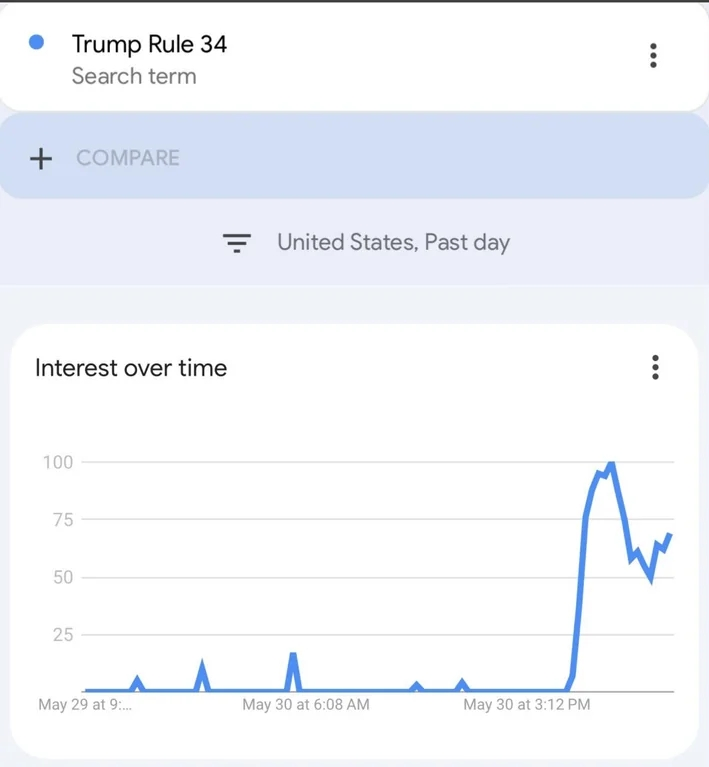Click the rightmost end of the trend line

(669, 536)
